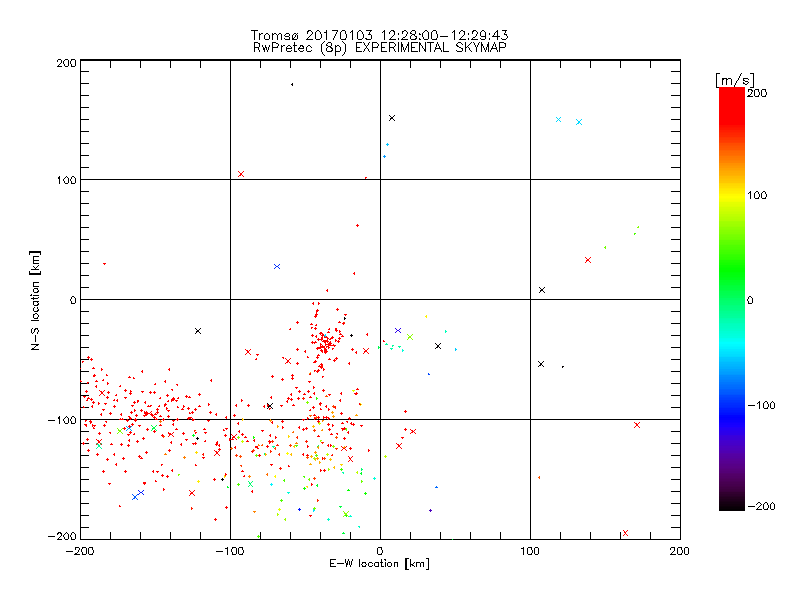Click the colorbar tick label '100'

(757, 195)
